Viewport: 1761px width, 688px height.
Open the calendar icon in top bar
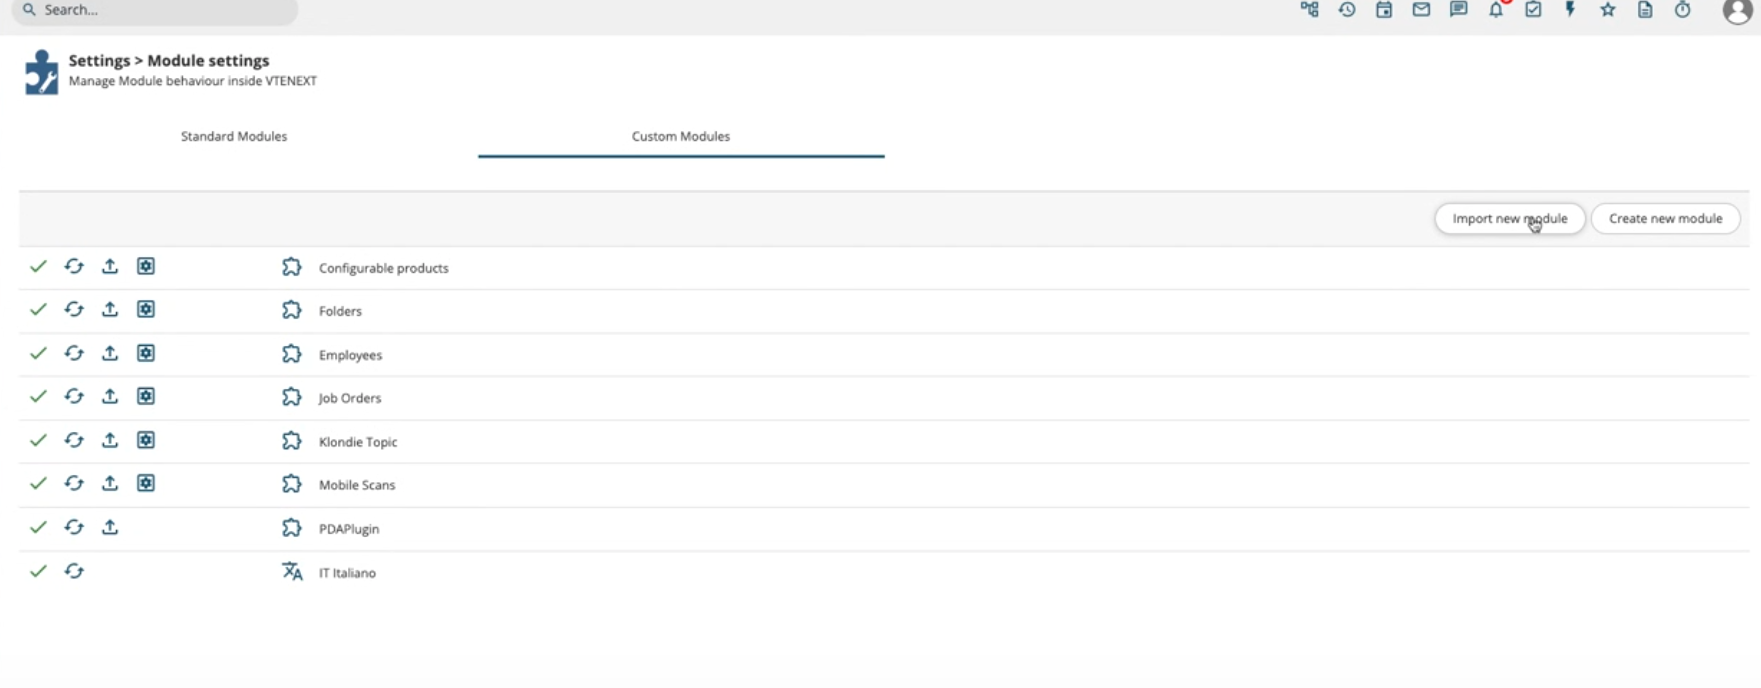[1384, 10]
